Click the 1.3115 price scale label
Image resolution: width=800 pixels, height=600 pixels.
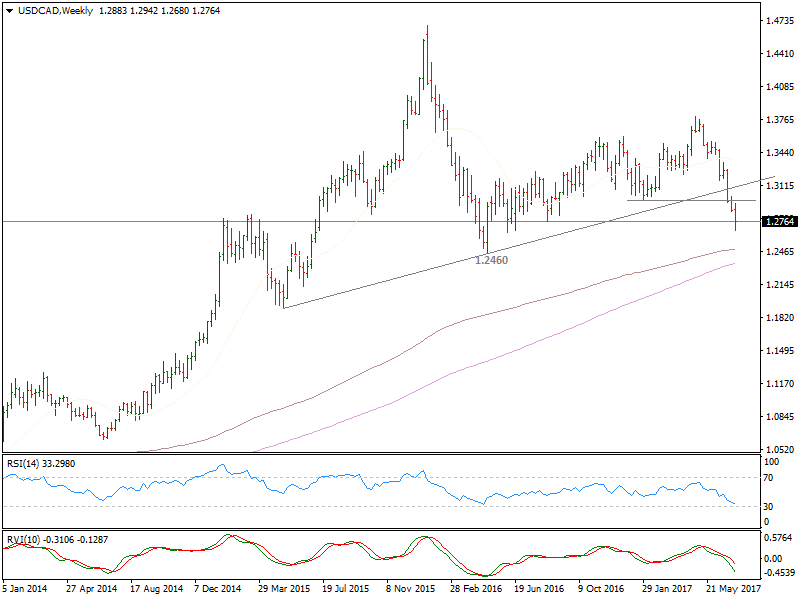[x=778, y=186]
